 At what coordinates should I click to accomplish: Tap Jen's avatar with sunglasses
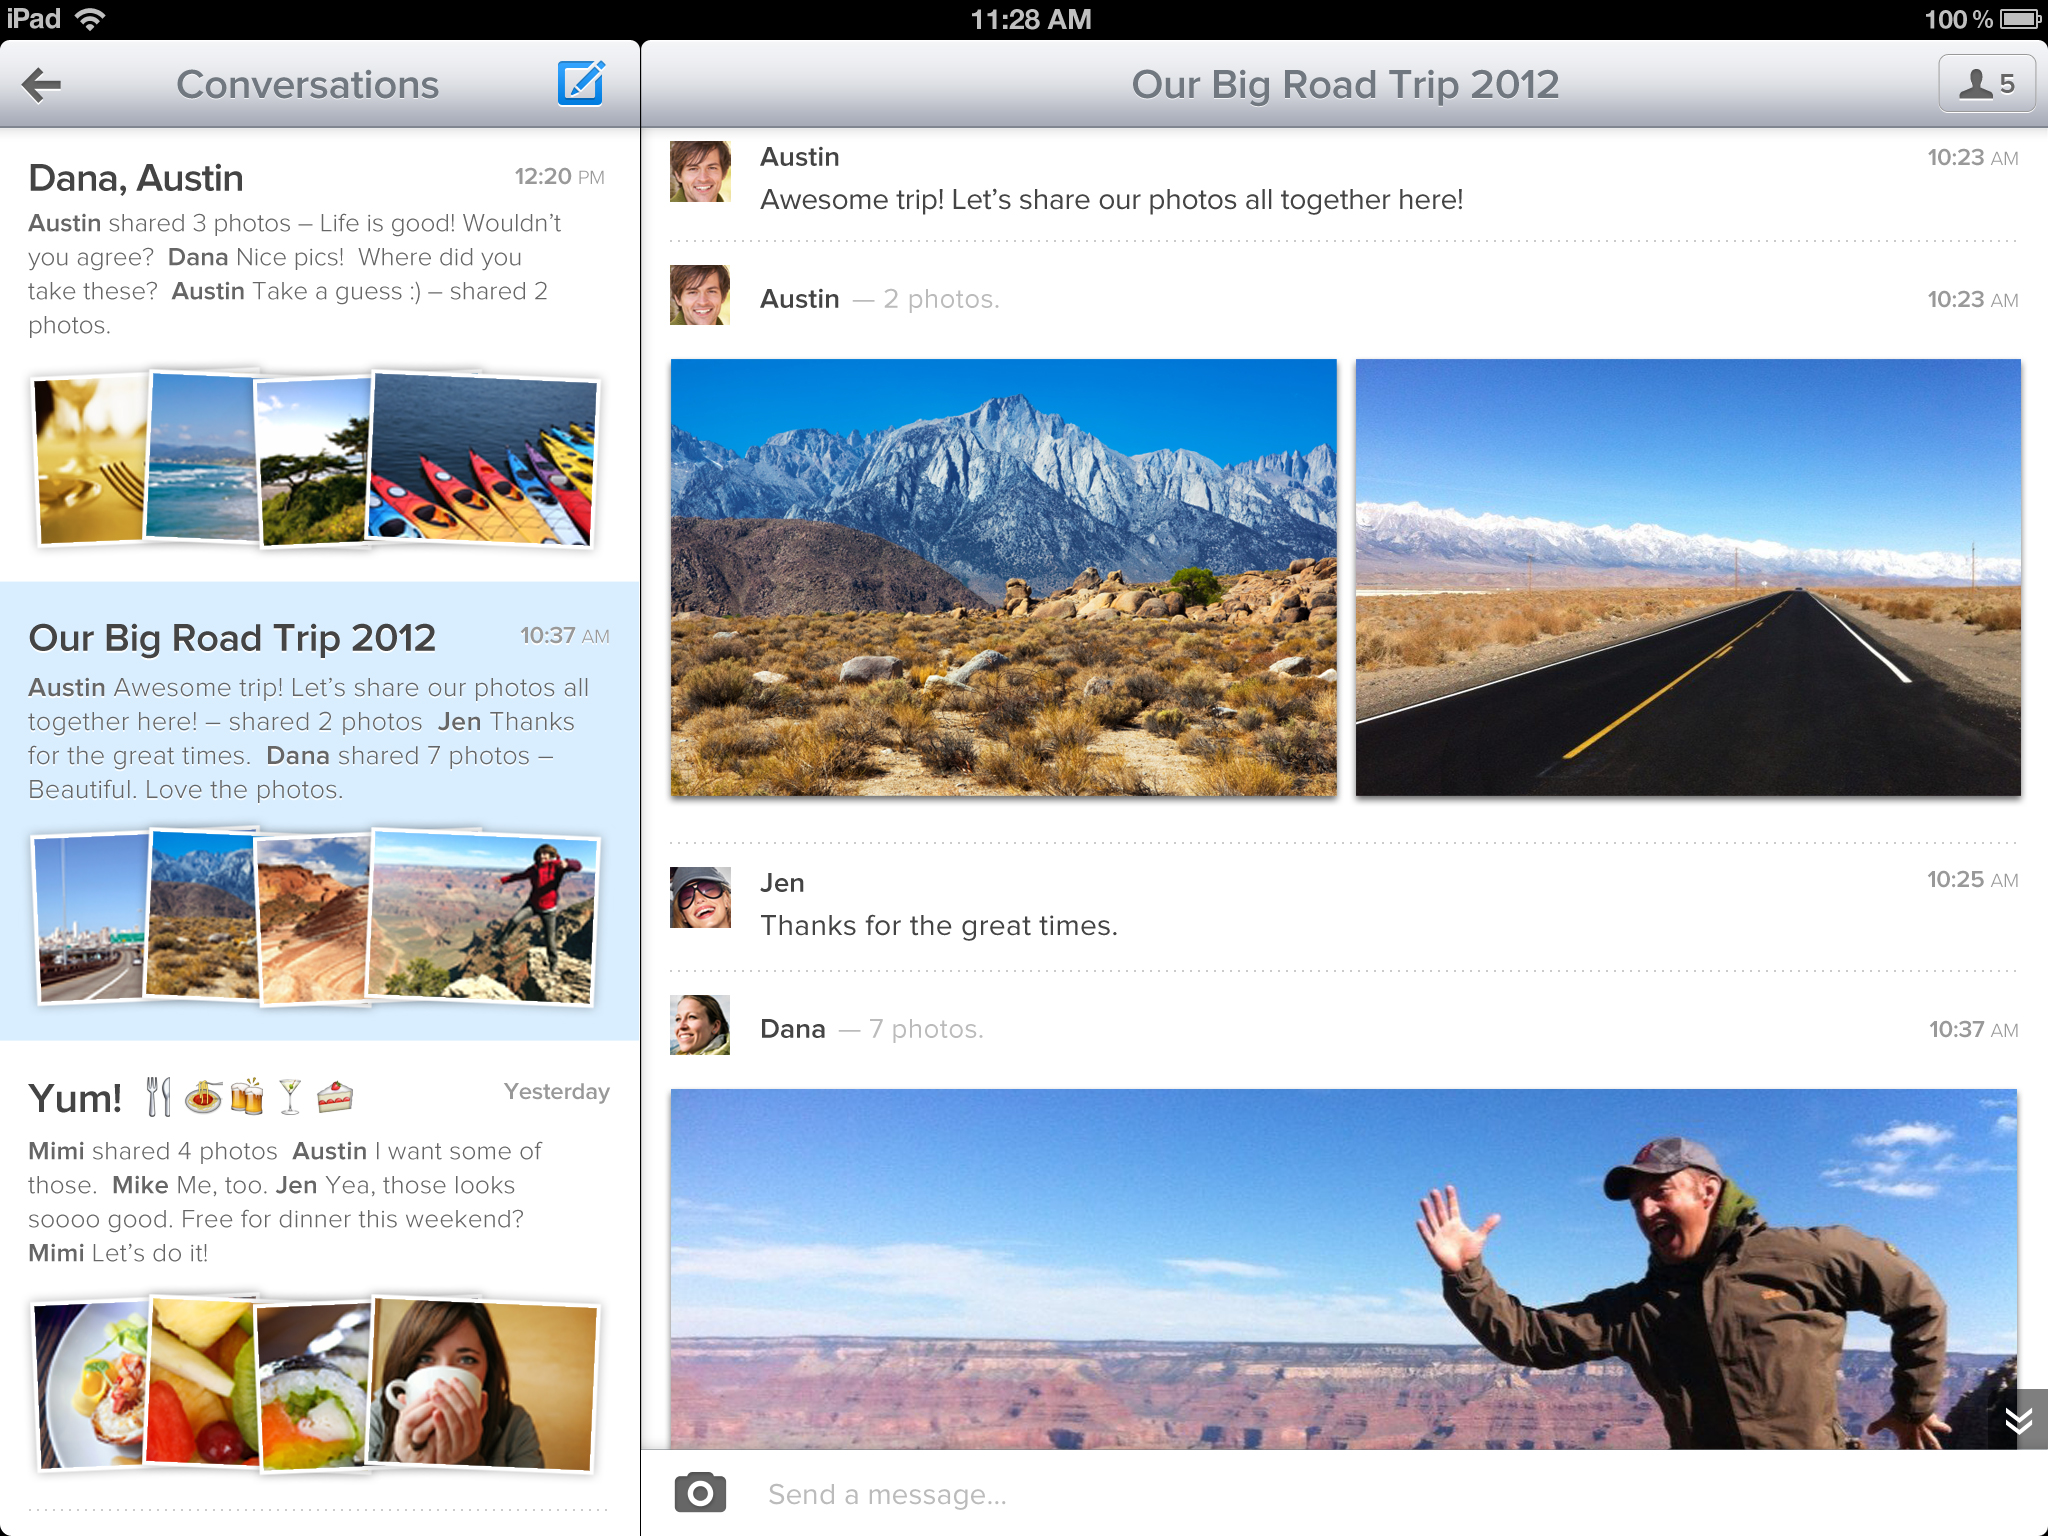[700, 898]
